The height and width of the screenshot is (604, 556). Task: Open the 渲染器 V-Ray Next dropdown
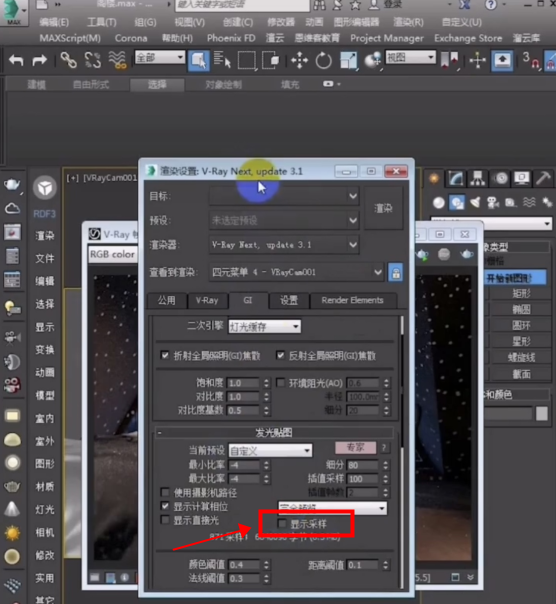pyautogui.click(x=284, y=245)
